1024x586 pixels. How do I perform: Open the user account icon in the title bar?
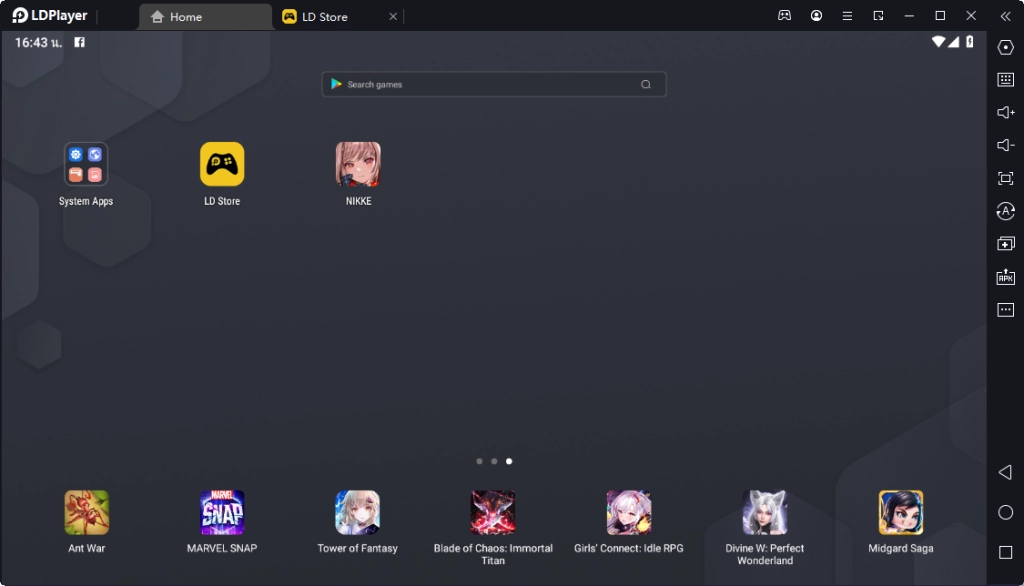point(816,16)
